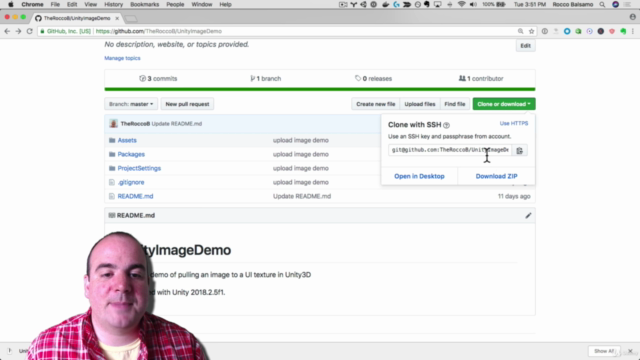Viewport: 640px width, 360px height.
Task: Open the Branch: master dropdown
Action: point(131,104)
